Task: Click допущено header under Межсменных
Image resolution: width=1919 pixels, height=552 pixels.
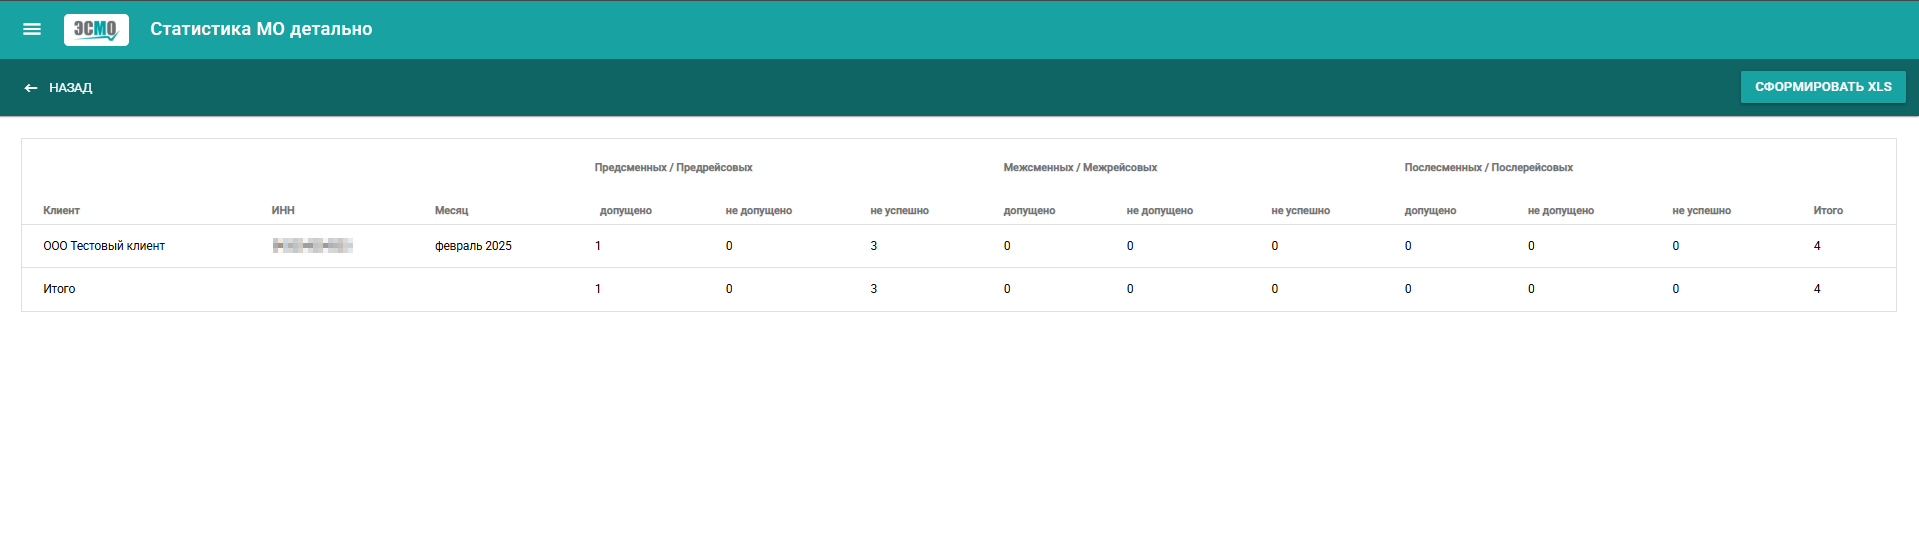Action: [1029, 211]
